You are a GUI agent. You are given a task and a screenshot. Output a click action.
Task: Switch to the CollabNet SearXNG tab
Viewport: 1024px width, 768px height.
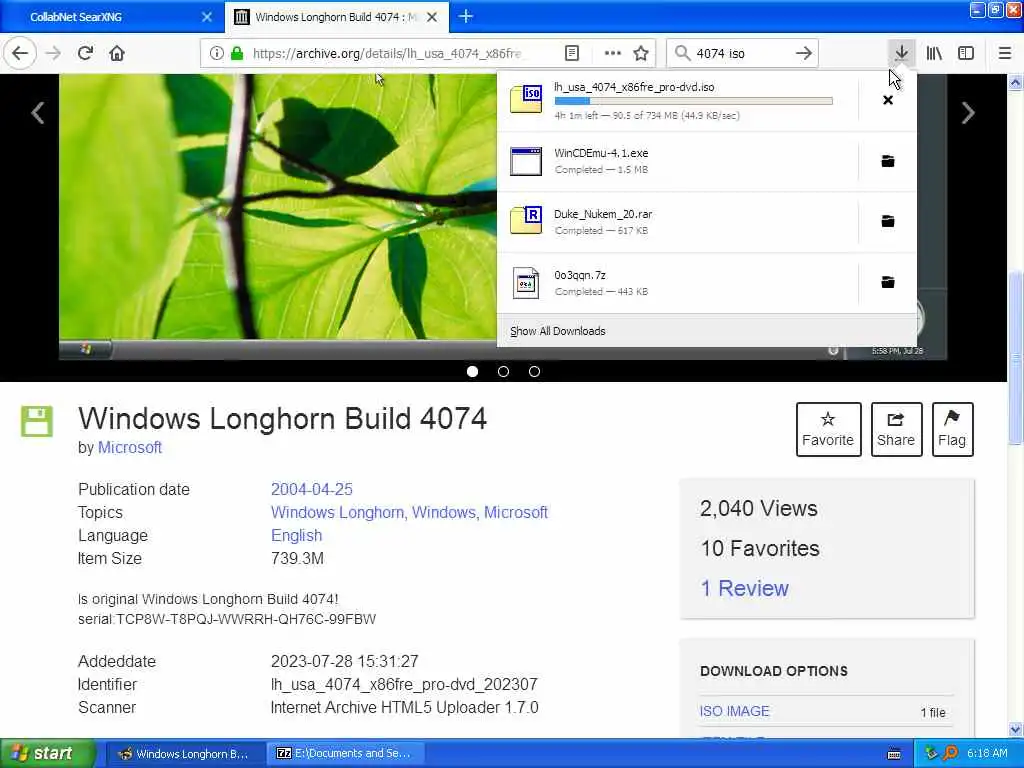coord(111,17)
